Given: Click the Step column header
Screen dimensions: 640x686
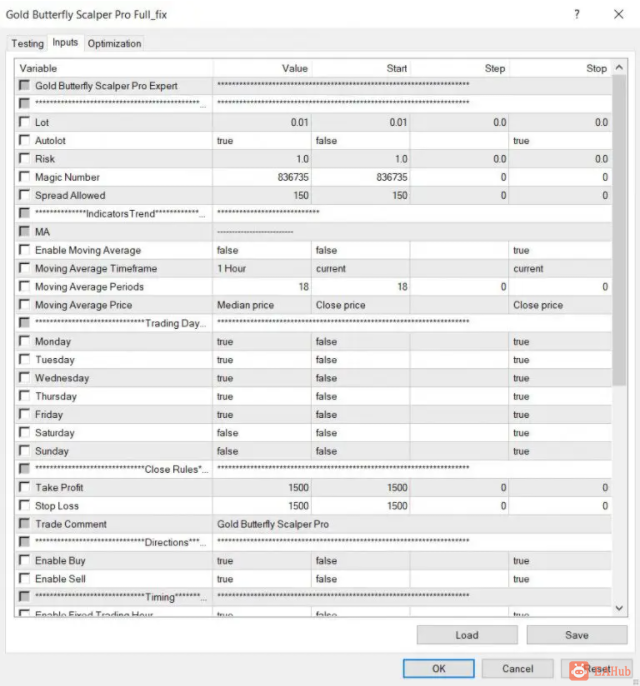Looking at the screenshot, I should click(x=459, y=68).
